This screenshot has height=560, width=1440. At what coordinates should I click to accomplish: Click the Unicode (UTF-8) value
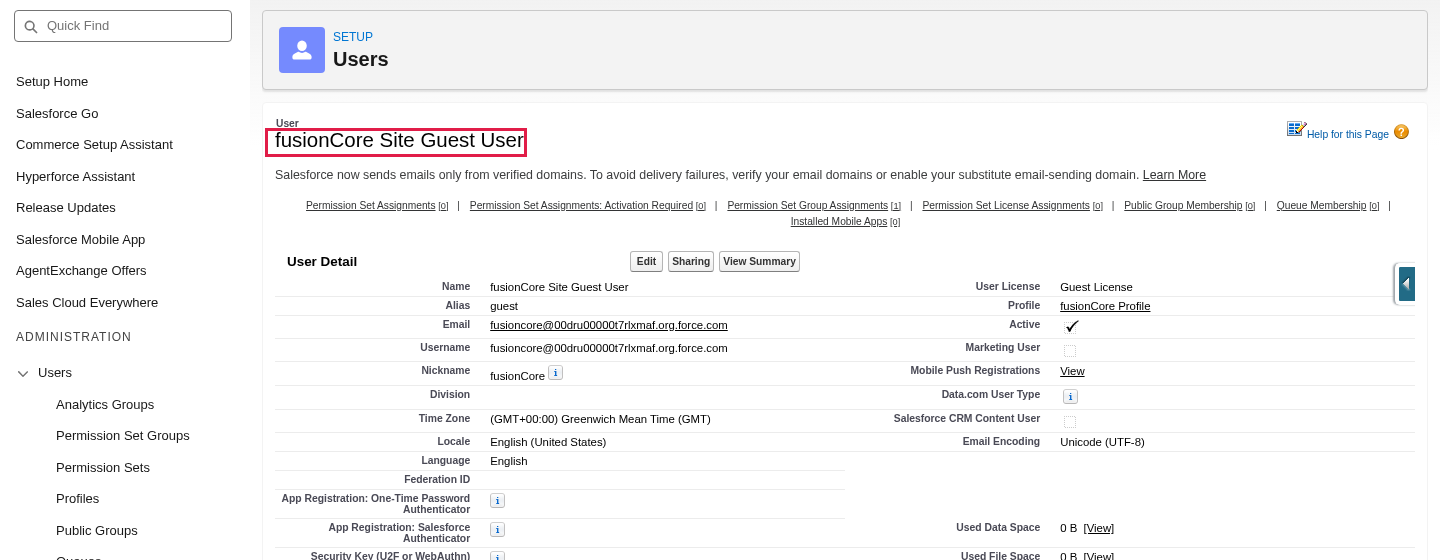point(1102,442)
